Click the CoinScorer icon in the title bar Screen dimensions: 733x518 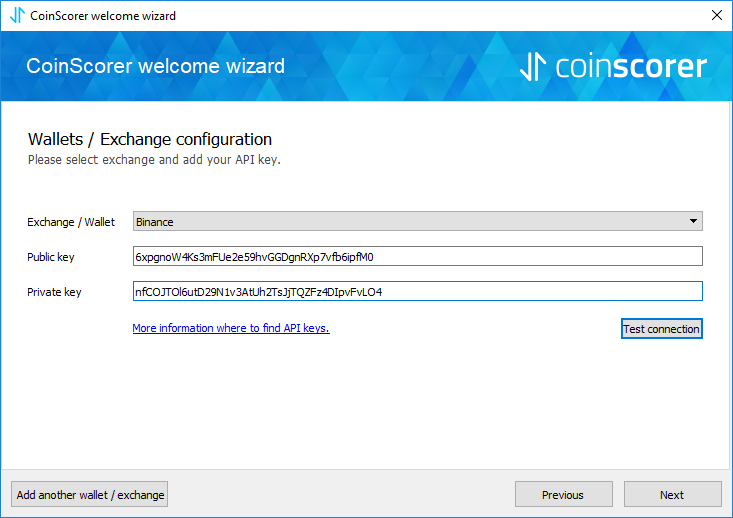point(17,15)
